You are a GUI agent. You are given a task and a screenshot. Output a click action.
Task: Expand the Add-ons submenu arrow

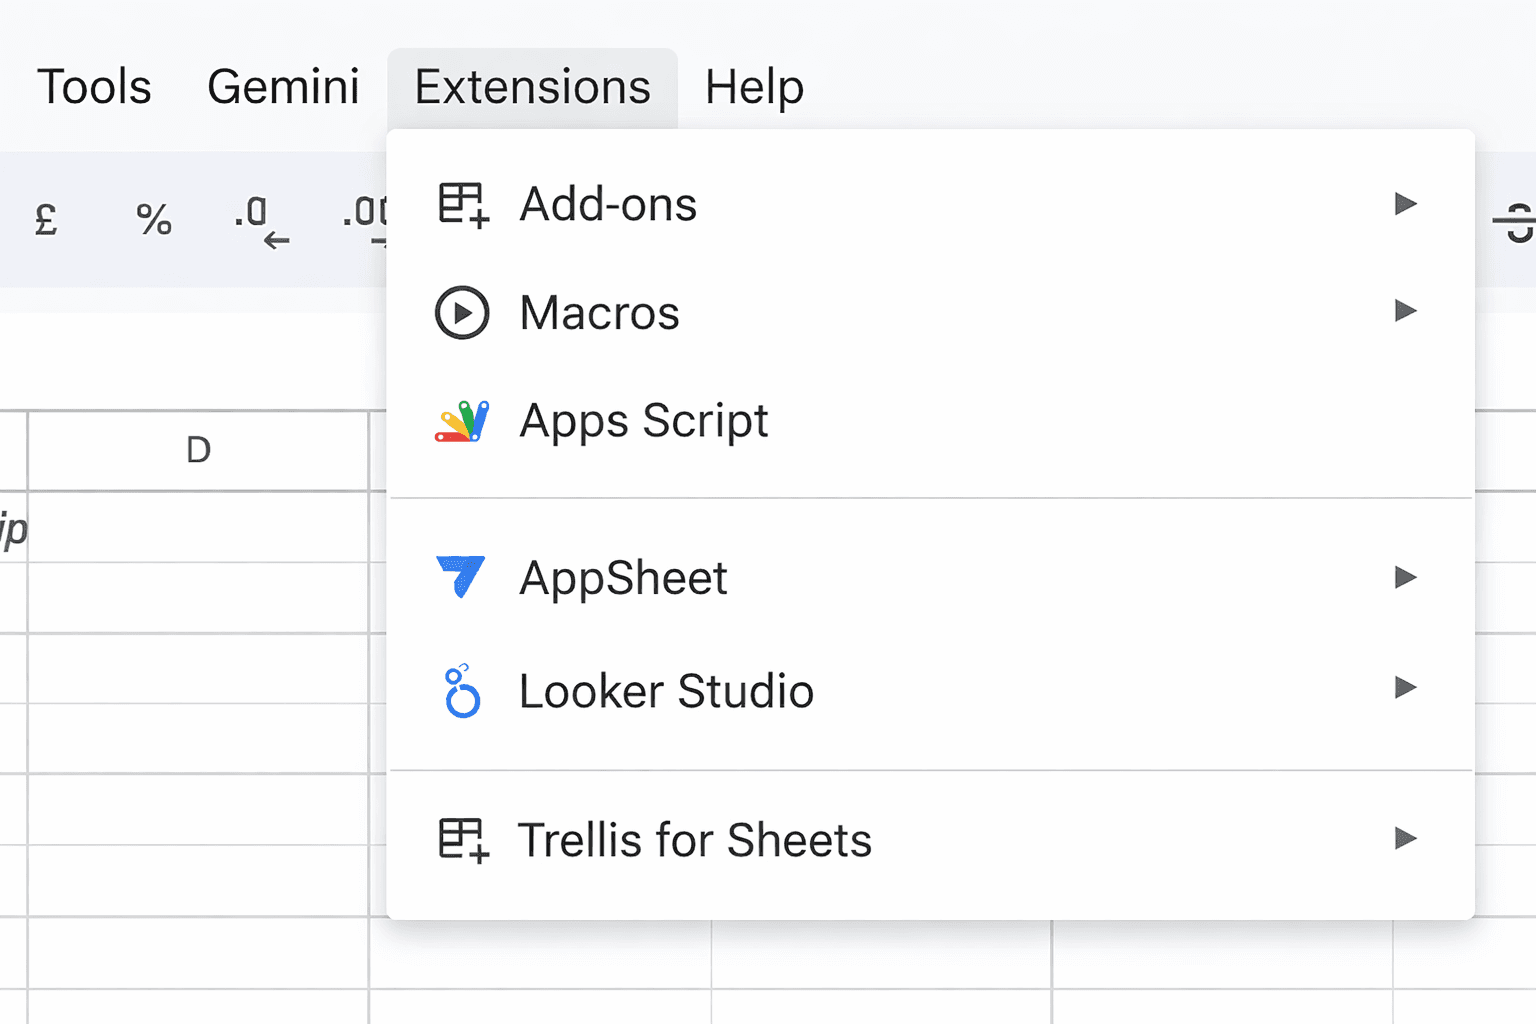(1405, 204)
